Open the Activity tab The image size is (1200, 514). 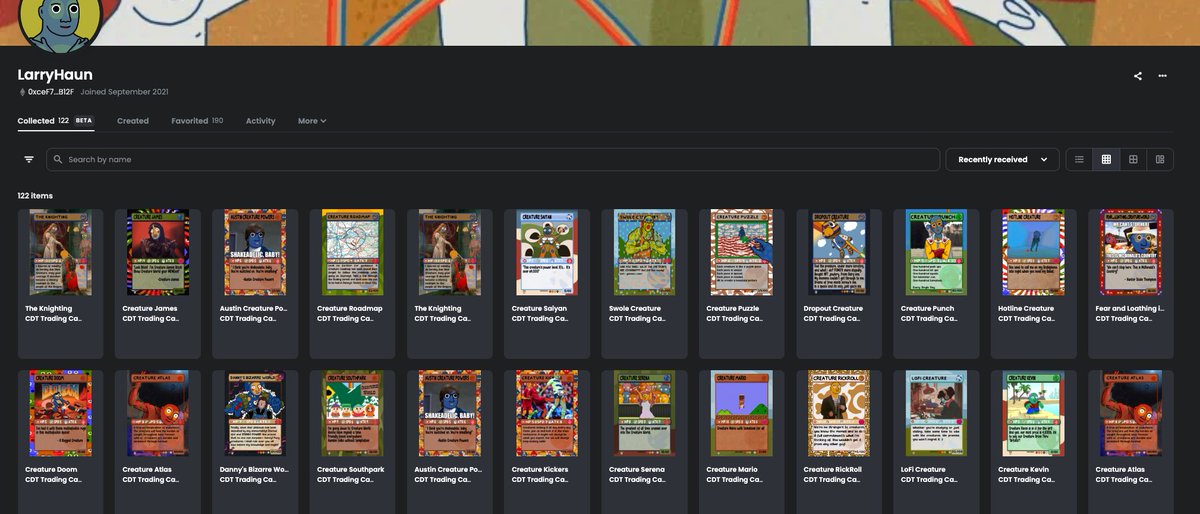click(x=261, y=121)
